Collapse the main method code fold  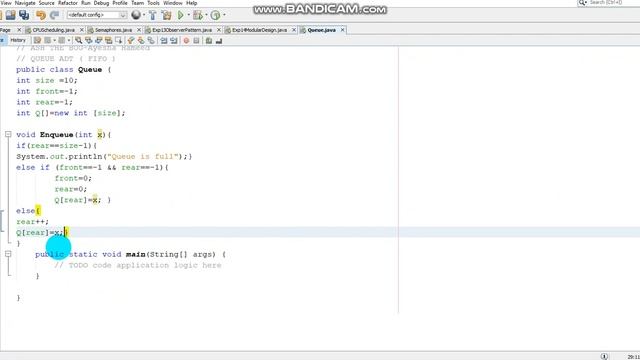[x=8, y=254]
